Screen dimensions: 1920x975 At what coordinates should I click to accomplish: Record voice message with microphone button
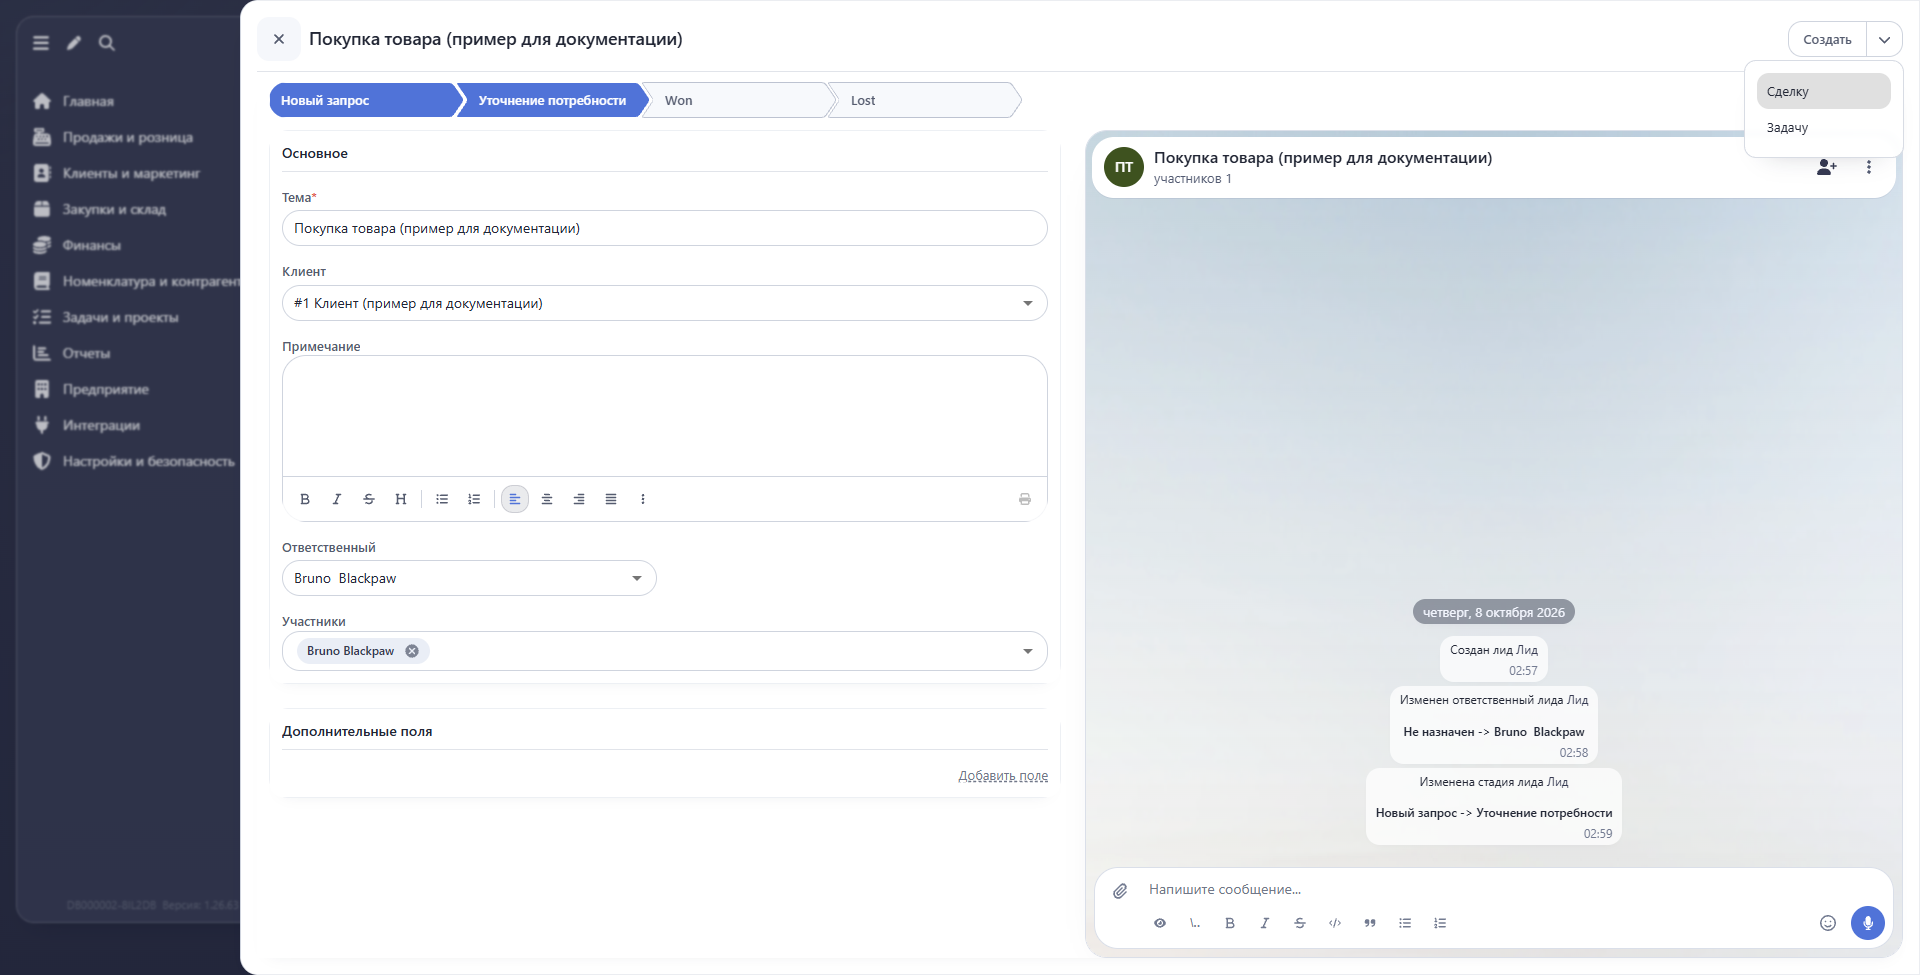[x=1868, y=923]
